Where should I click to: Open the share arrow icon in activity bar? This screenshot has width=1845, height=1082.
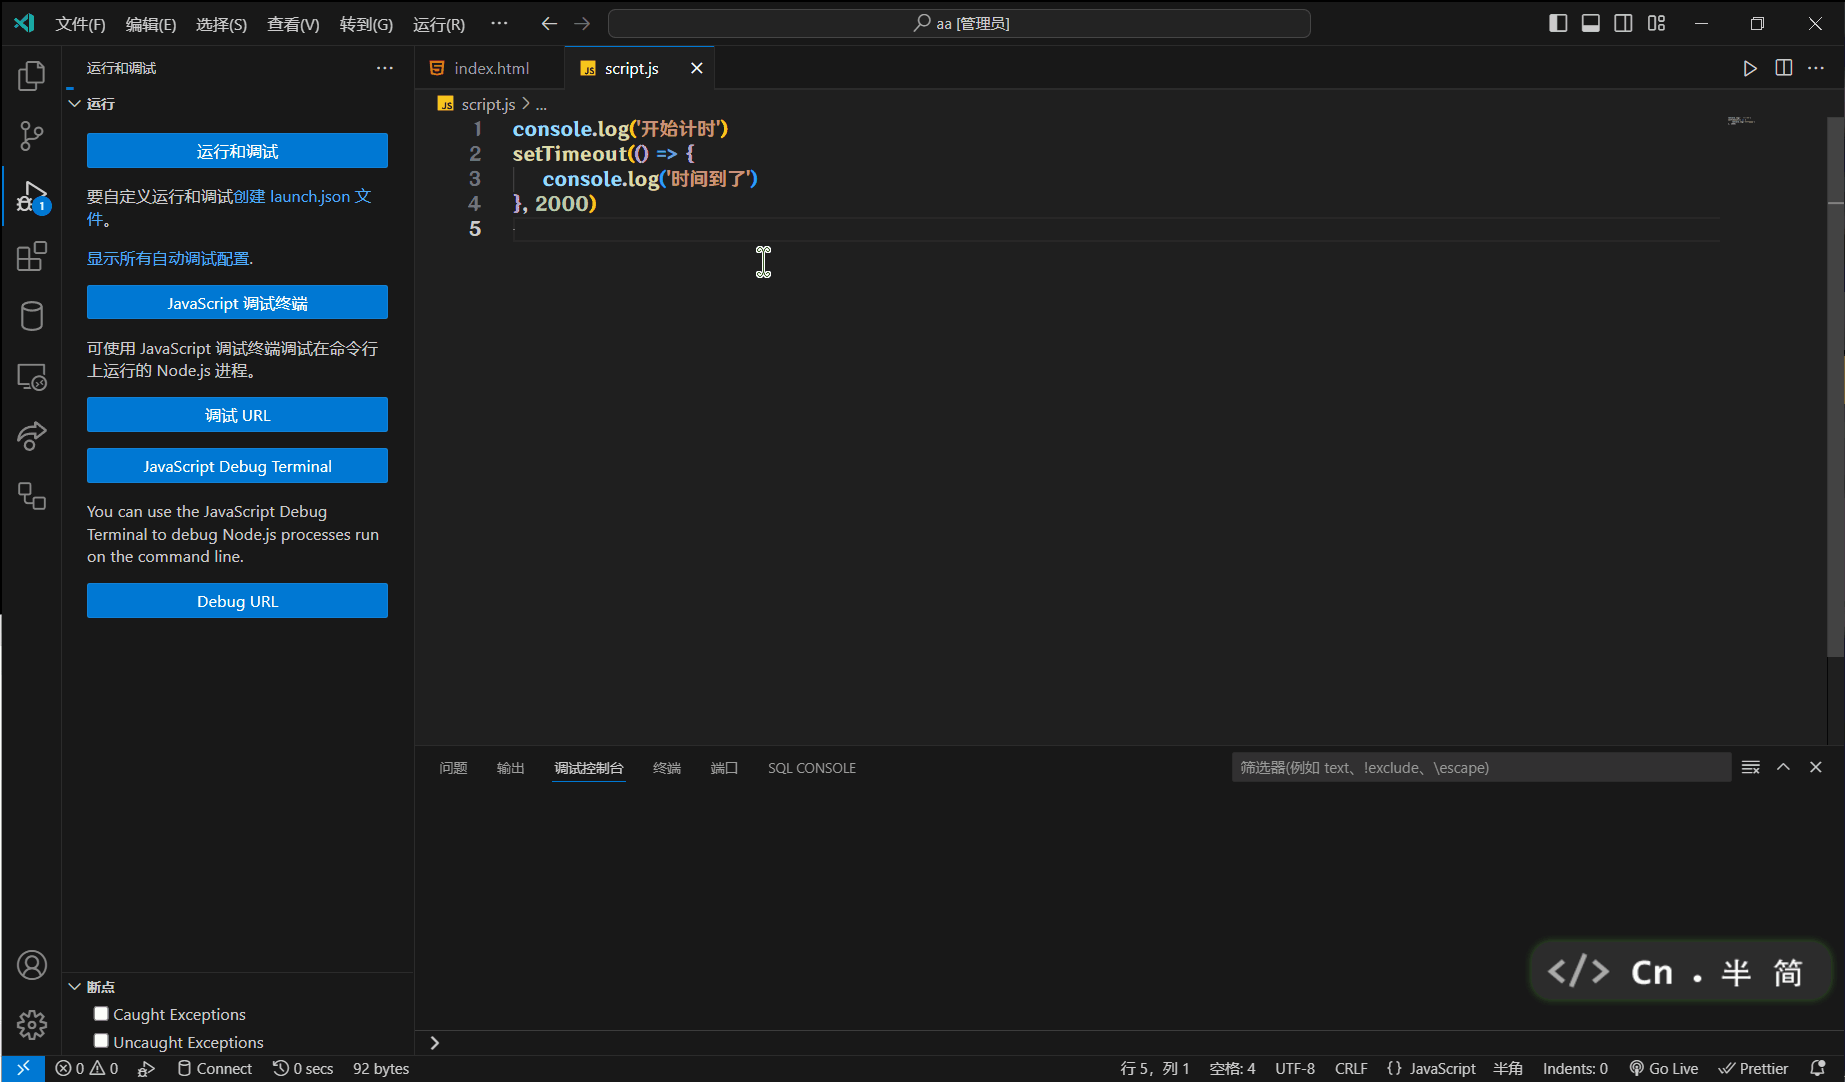coord(31,436)
